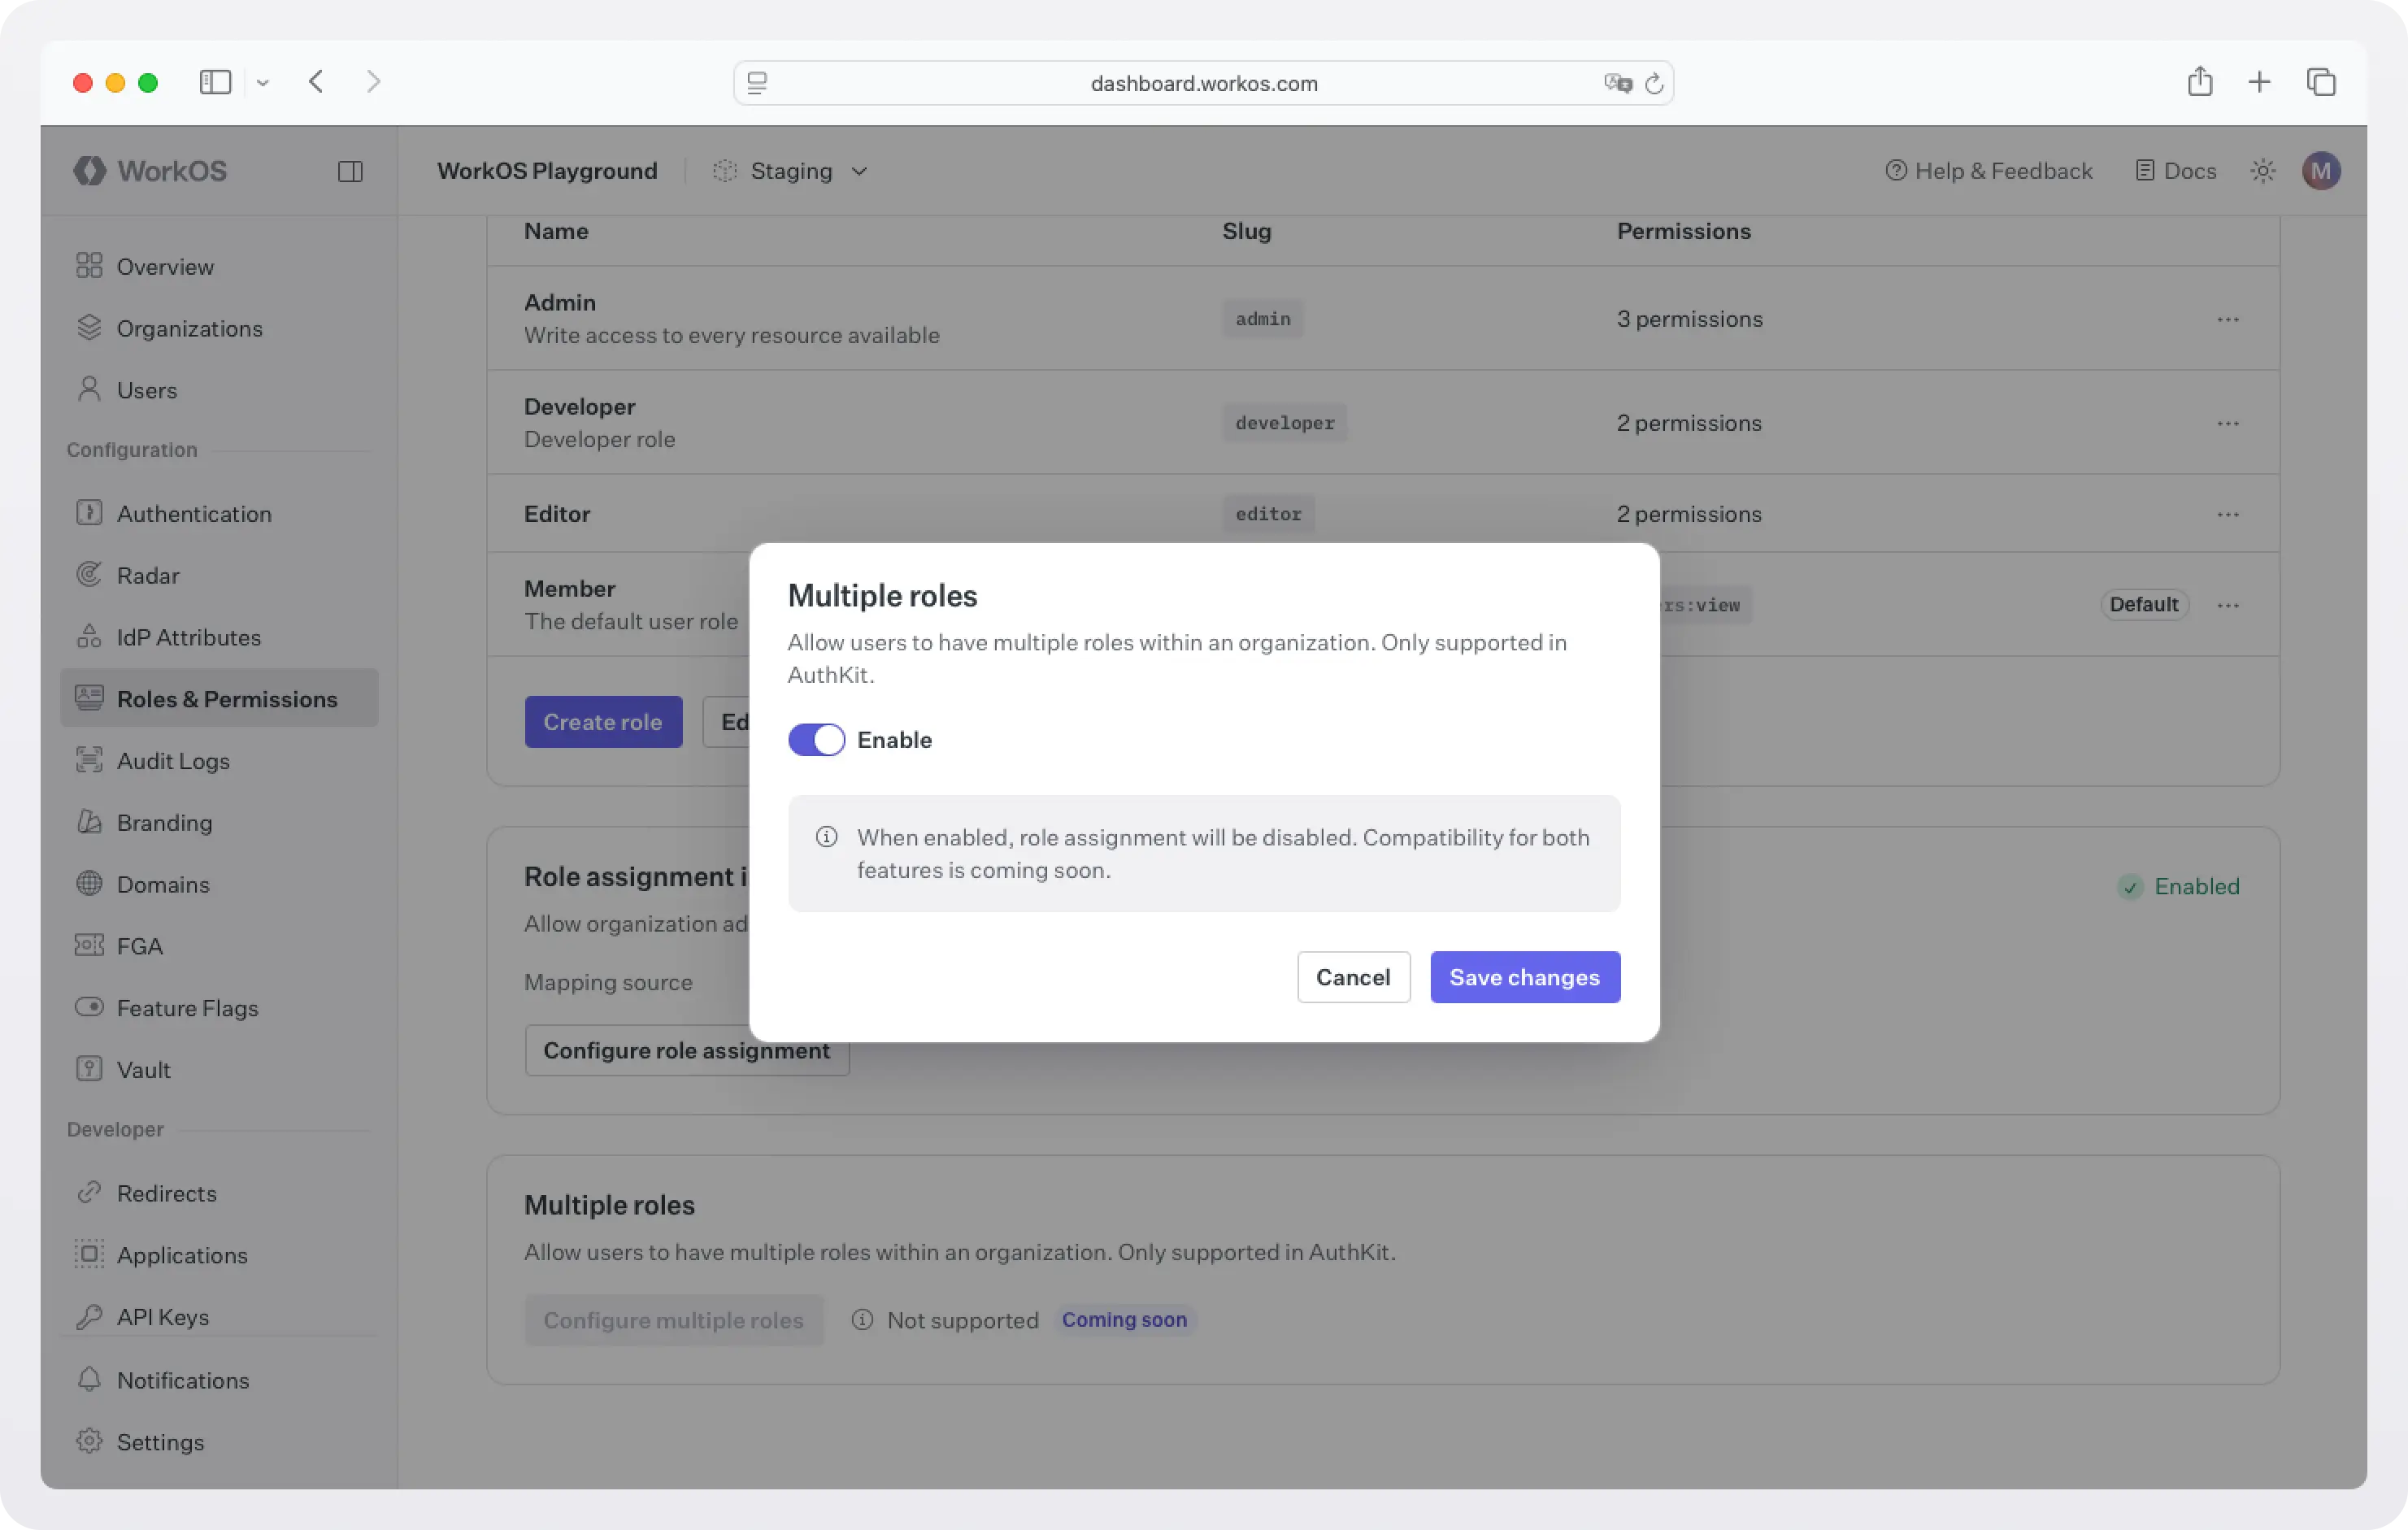The height and width of the screenshot is (1530, 2408).
Task: Go back in Safari
Action: point(316,82)
